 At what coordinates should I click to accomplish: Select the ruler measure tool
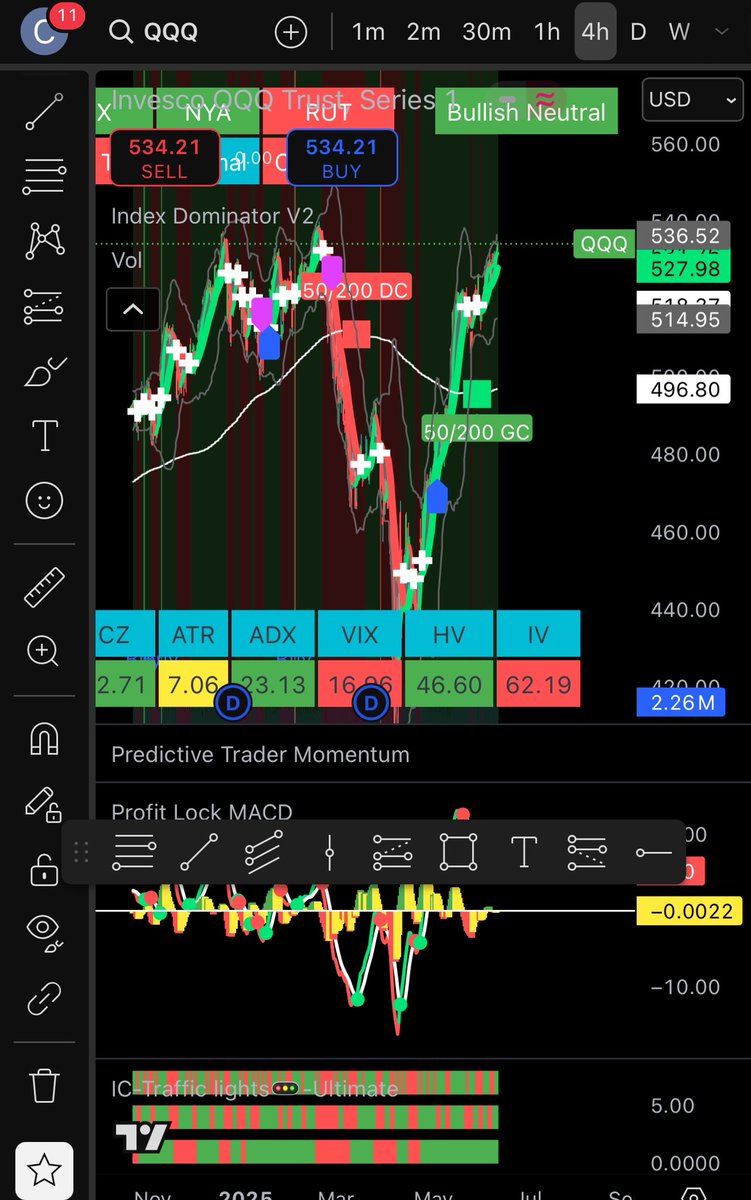tap(44, 588)
